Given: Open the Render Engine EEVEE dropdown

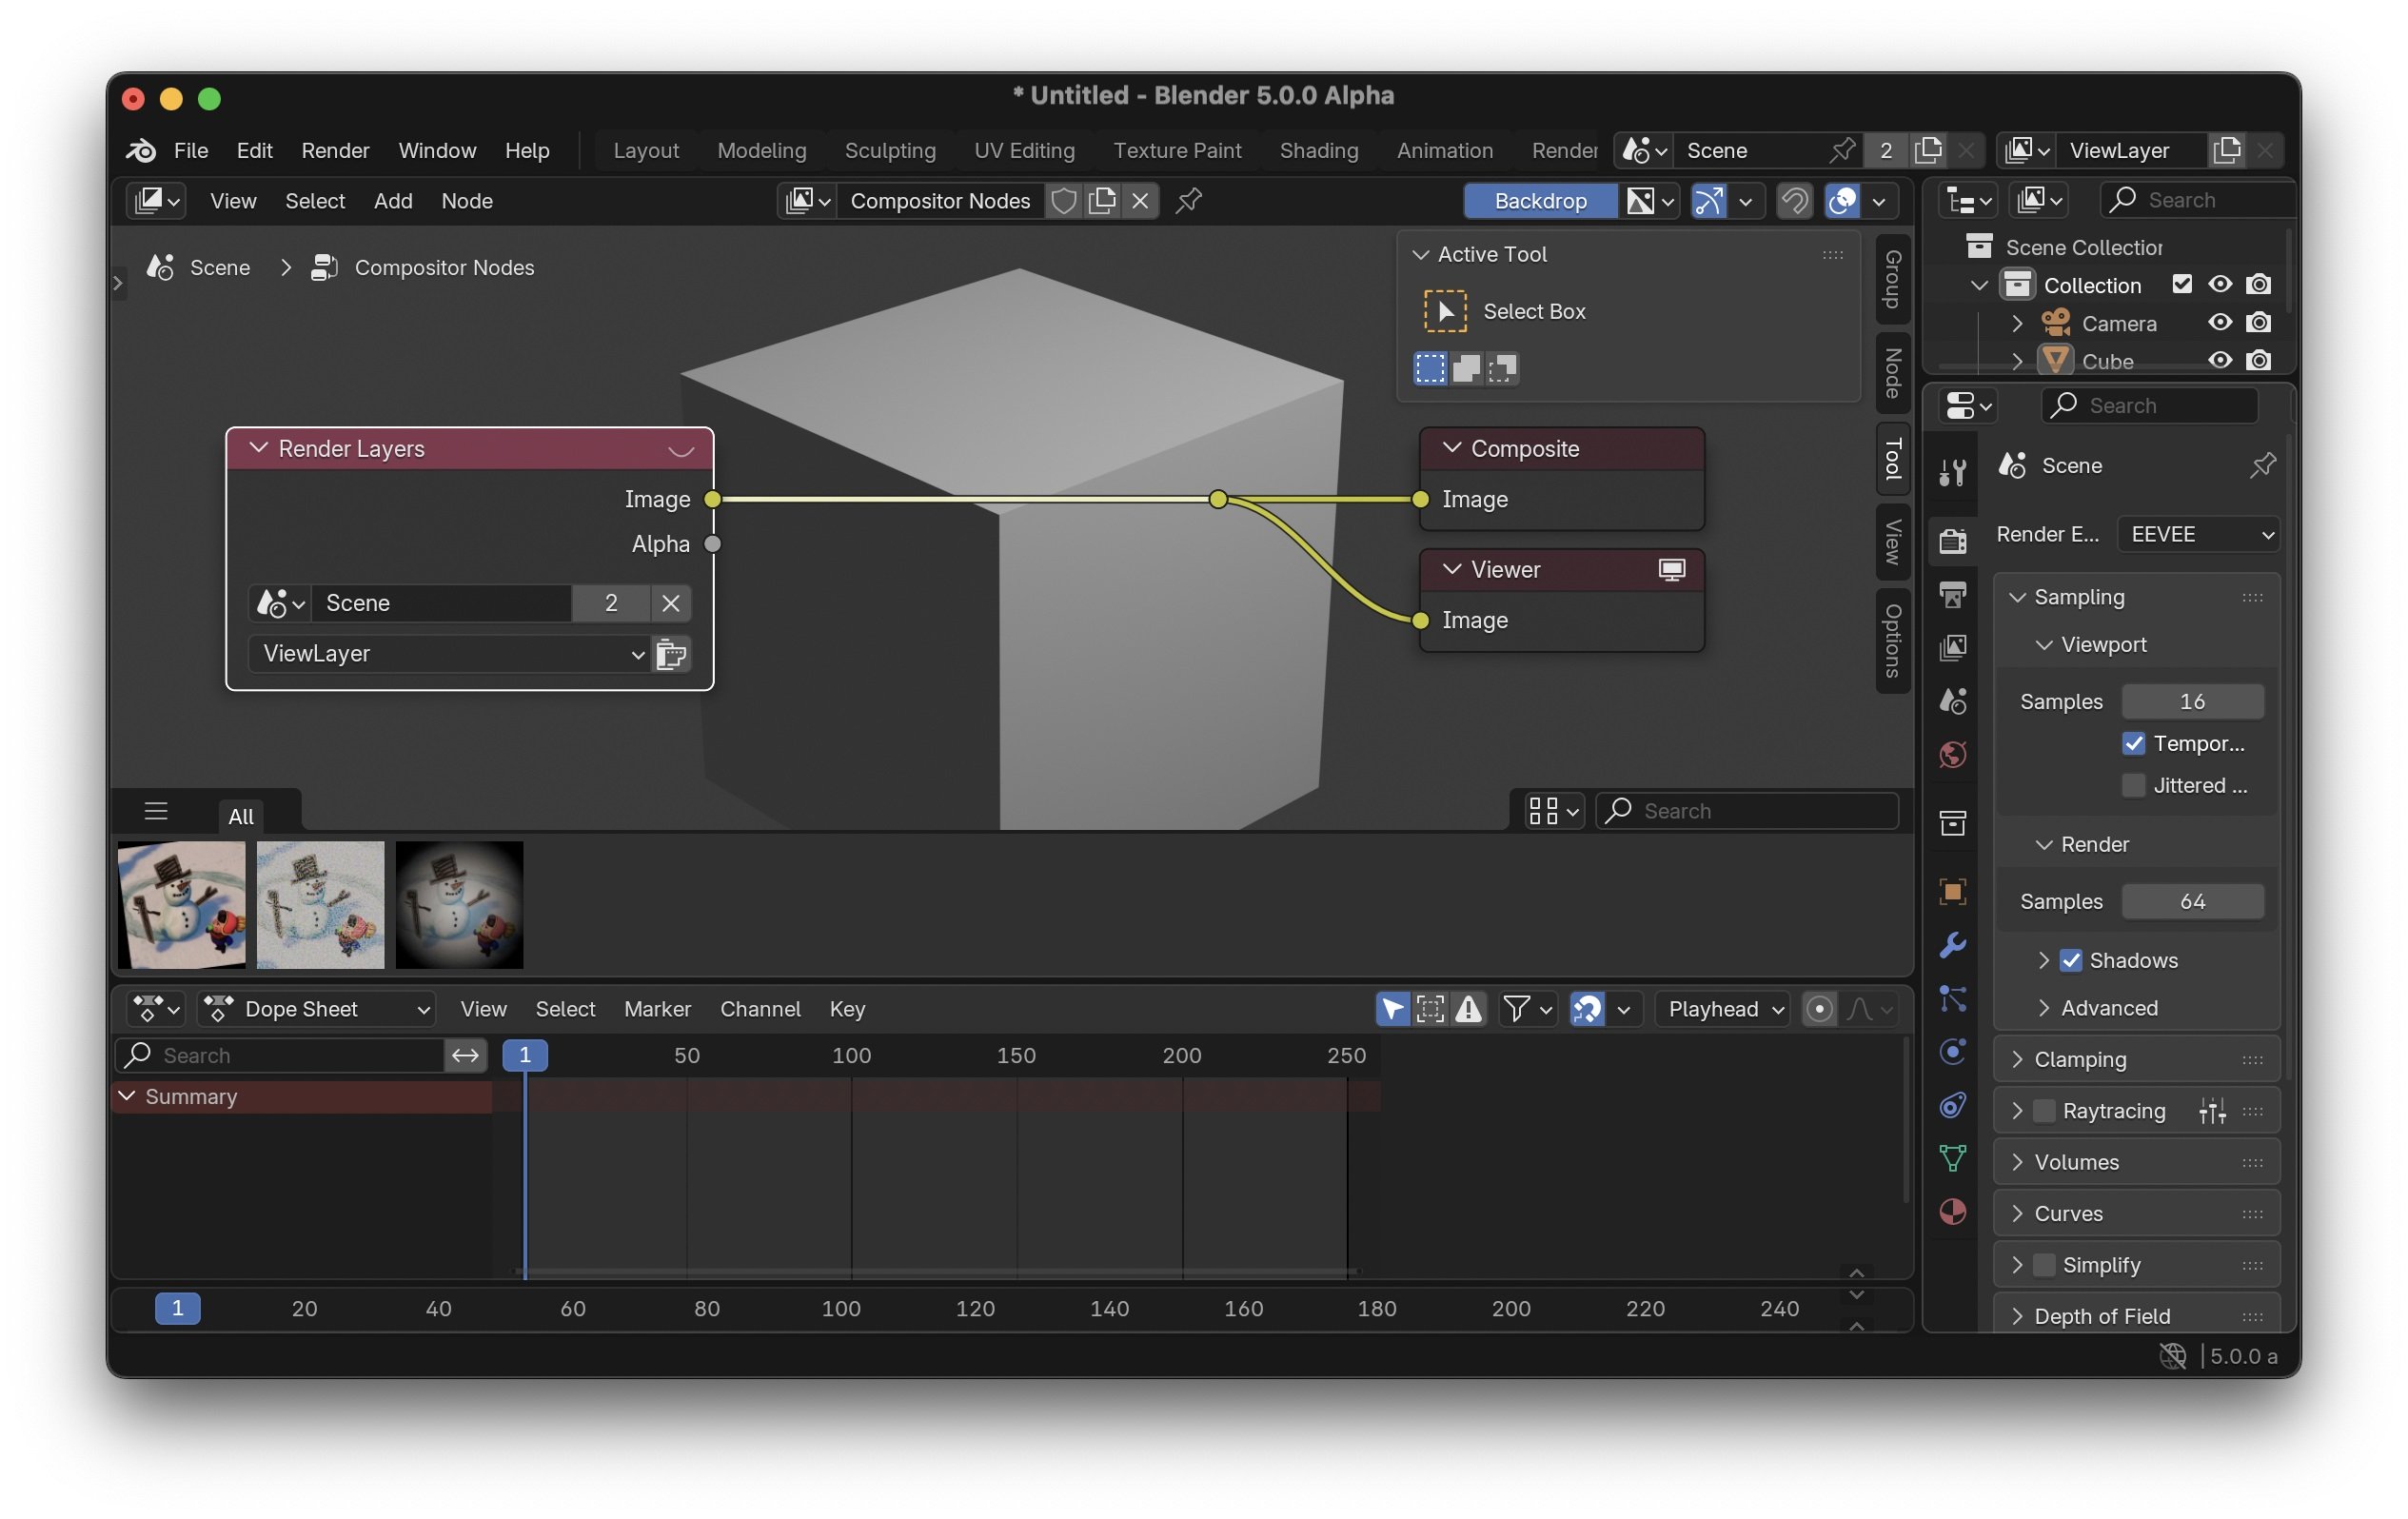Looking at the screenshot, I should [2198, 534].
